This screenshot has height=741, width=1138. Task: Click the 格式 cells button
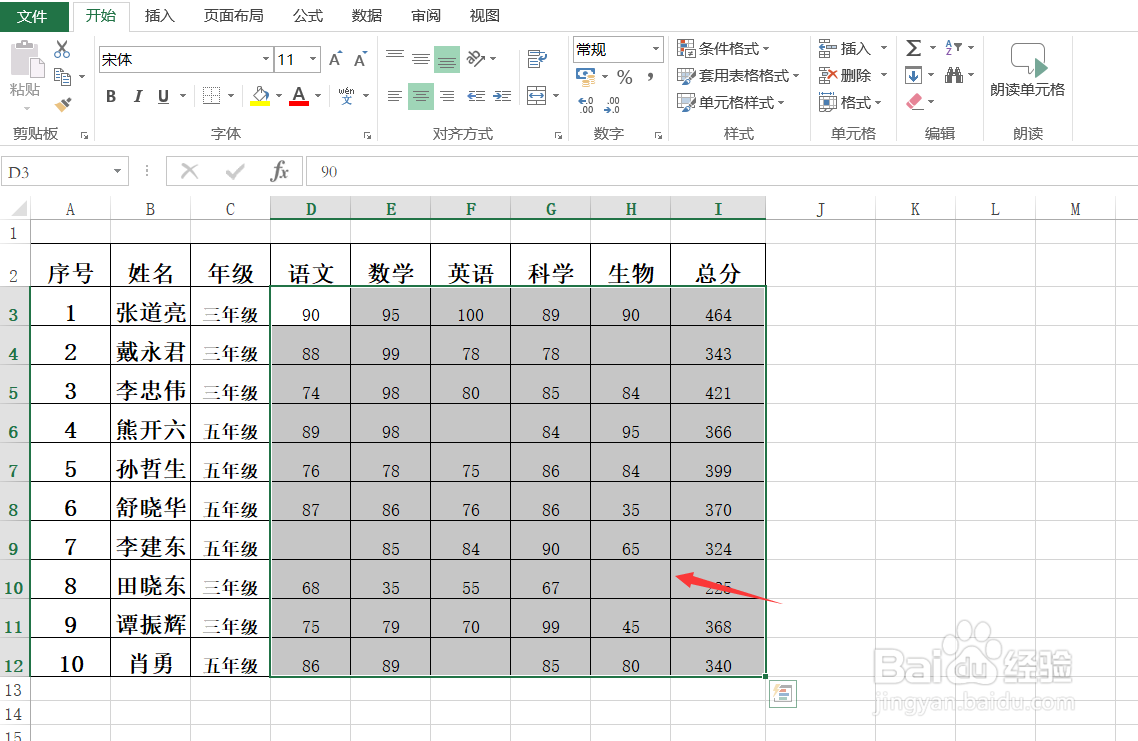pos(850,103)
